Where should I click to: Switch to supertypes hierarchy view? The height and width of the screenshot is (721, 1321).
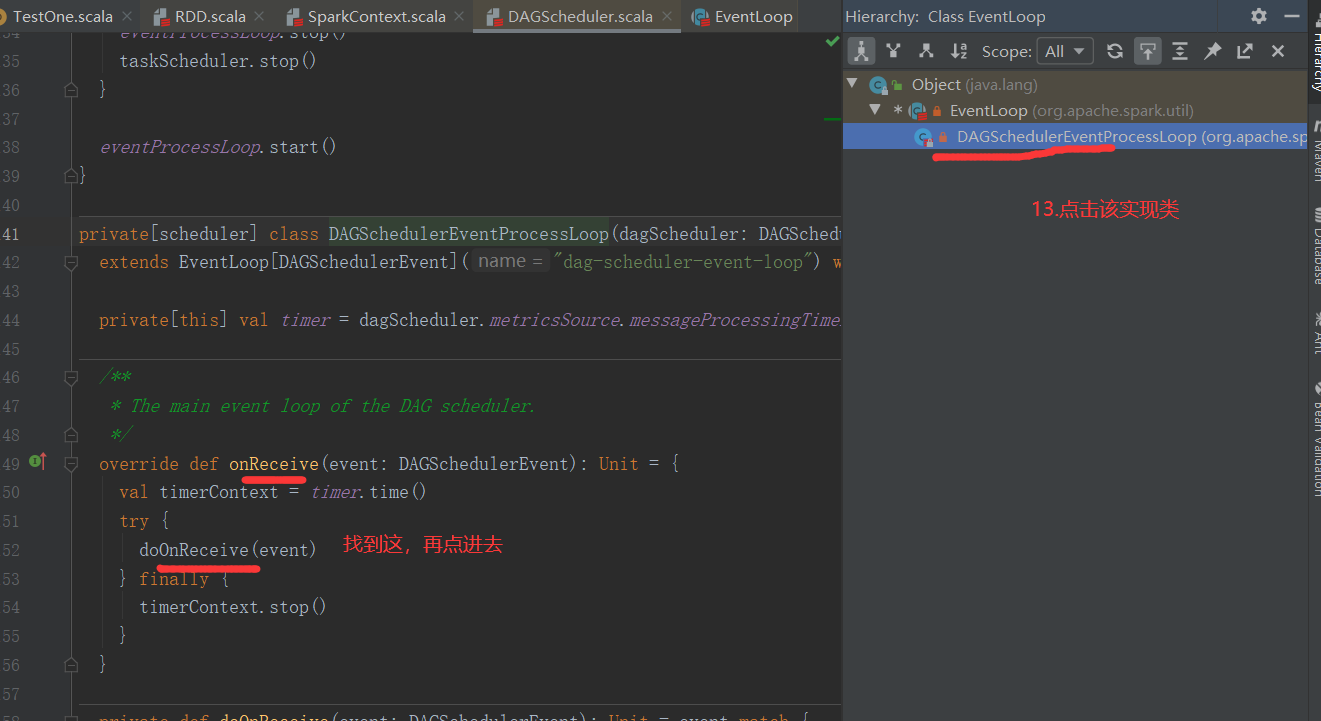click(893, 51)
